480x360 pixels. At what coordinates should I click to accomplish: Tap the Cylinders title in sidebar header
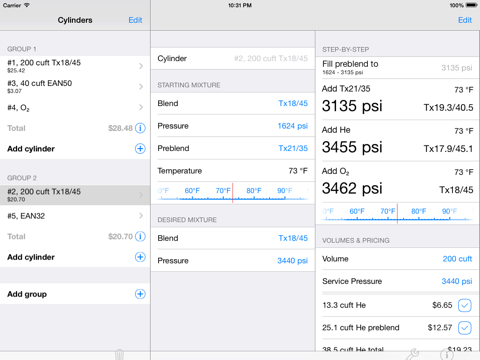point(75,20)
